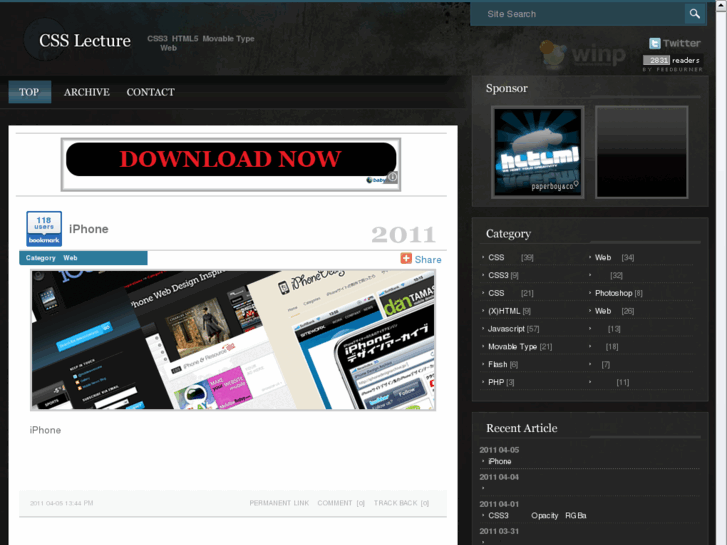The width and height of the screenshot is (727, 545).
Task: Click the winp logo
Action: 584,55
